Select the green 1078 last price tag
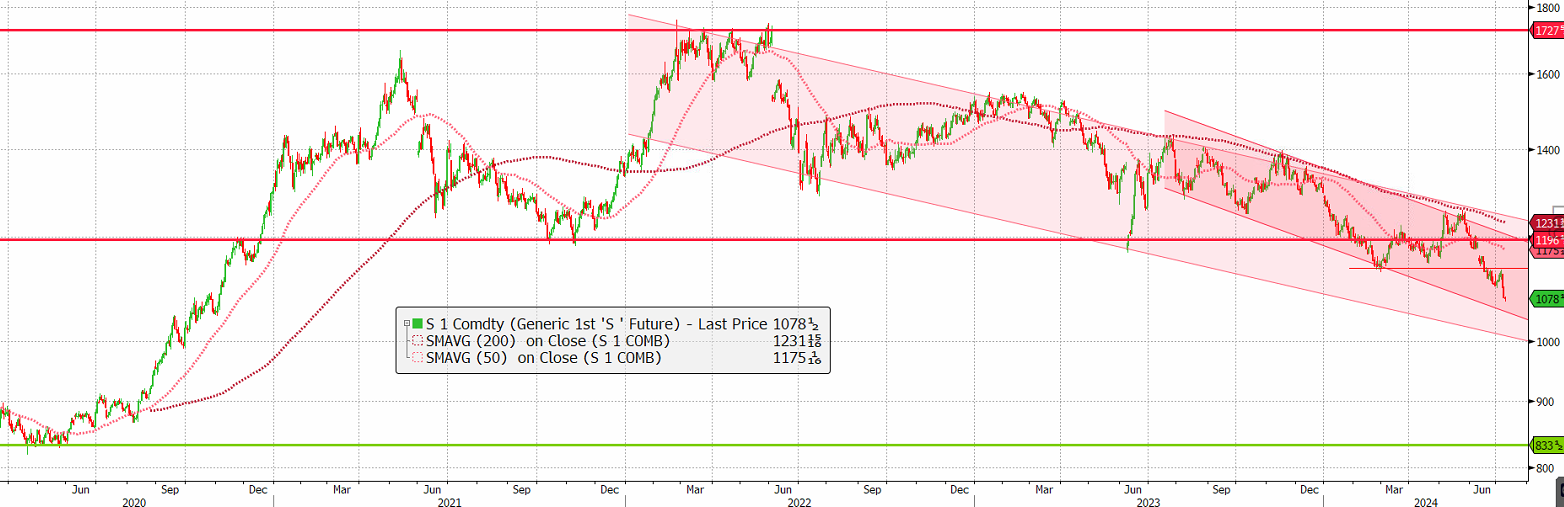 [1547, 298]
